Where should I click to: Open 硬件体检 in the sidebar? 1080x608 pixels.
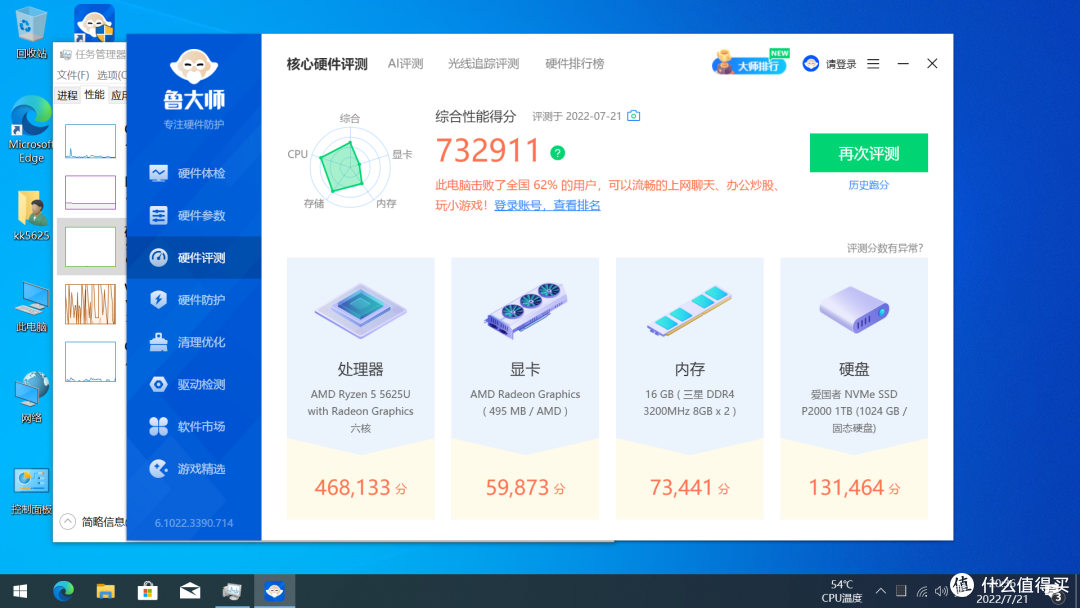tap(194, 174)
